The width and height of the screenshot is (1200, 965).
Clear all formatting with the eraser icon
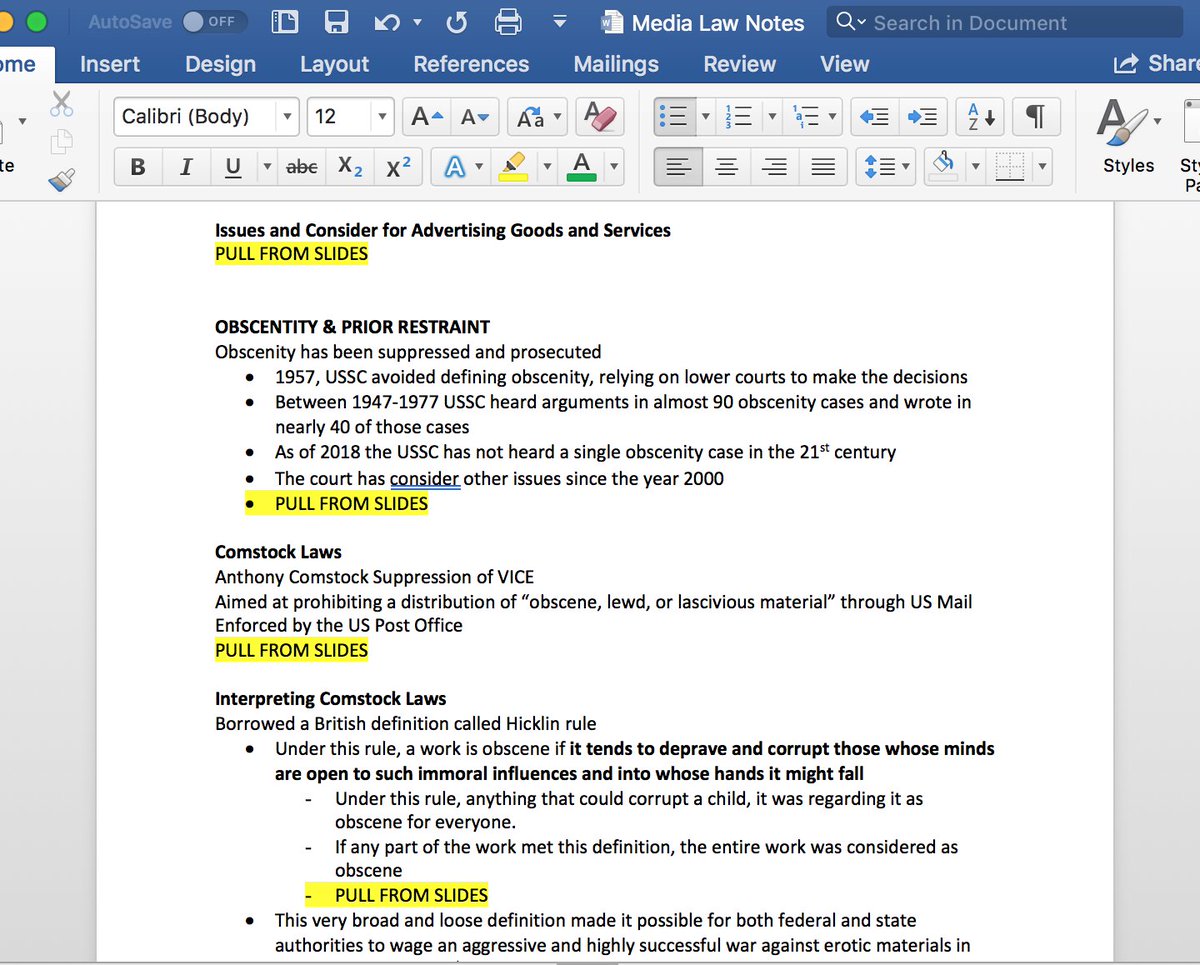(600, 117)
